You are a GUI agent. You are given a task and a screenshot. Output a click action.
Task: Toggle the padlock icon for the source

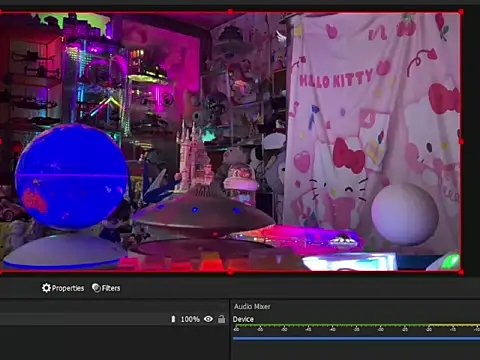tap(221, 319)
